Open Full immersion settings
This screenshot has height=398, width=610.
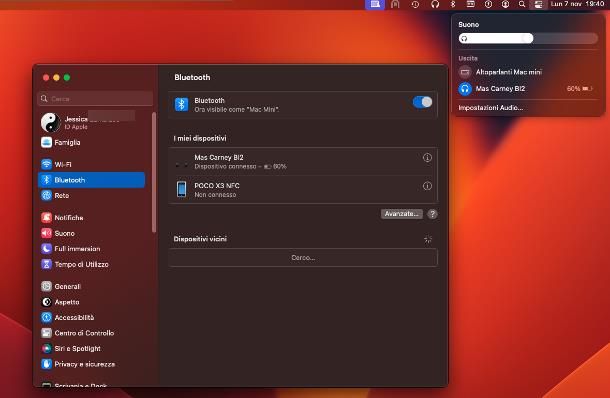92,249
